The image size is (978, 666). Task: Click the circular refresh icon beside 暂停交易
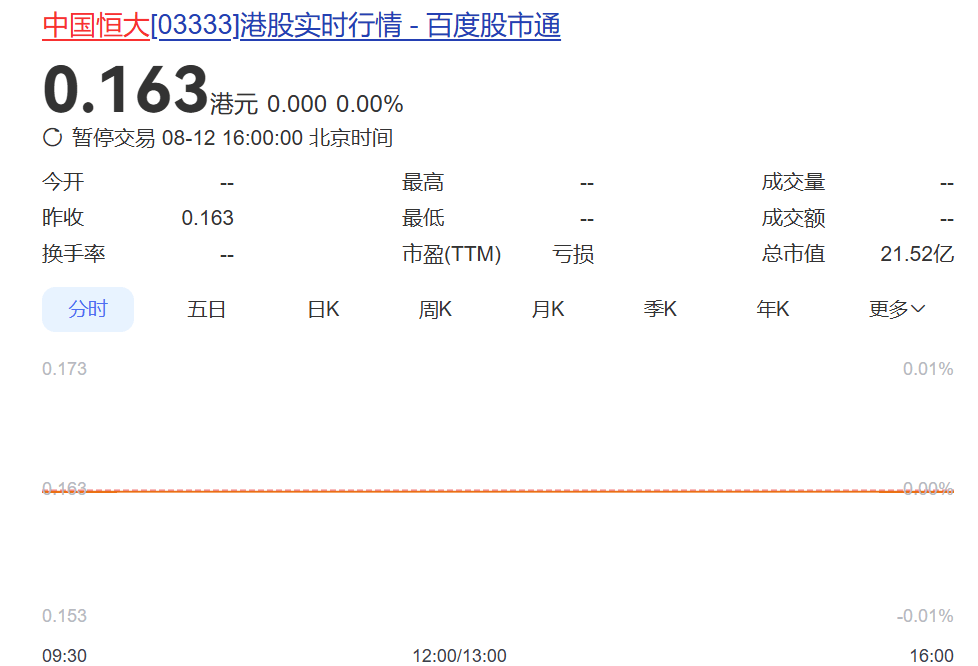pyautogui.click(x=52, y=138)
